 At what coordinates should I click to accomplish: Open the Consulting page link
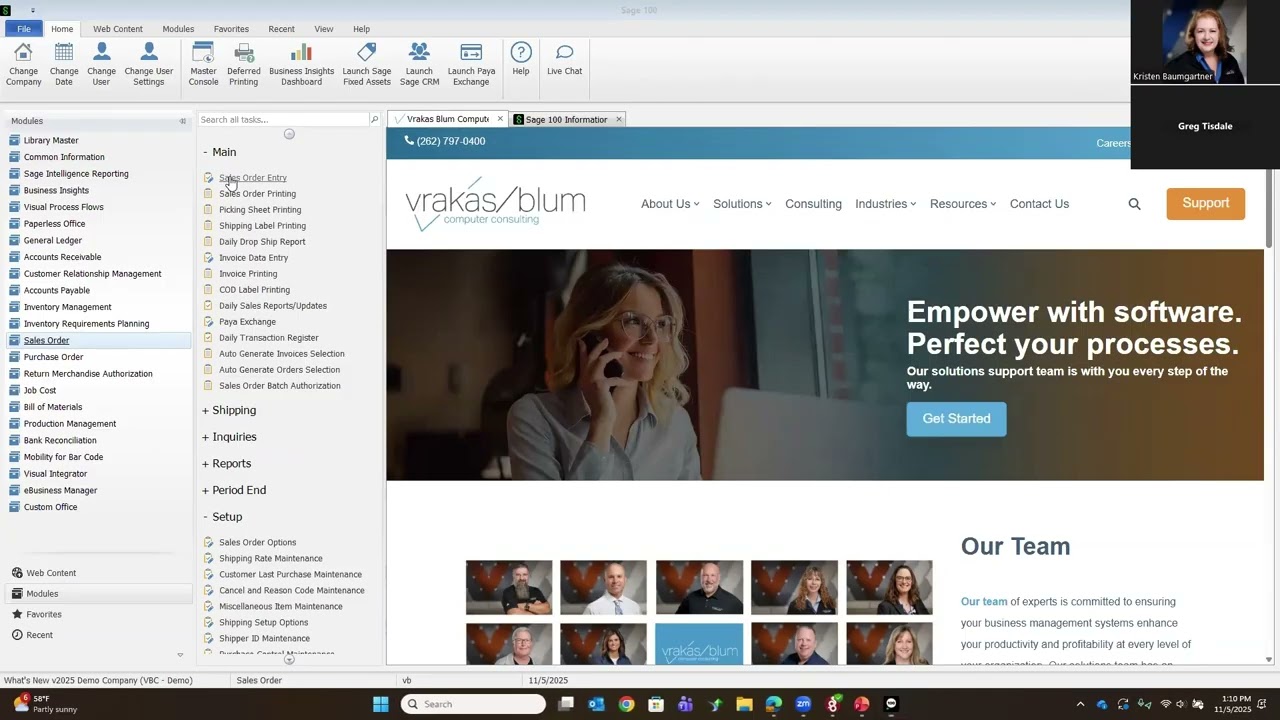click(x=813, y=204)
